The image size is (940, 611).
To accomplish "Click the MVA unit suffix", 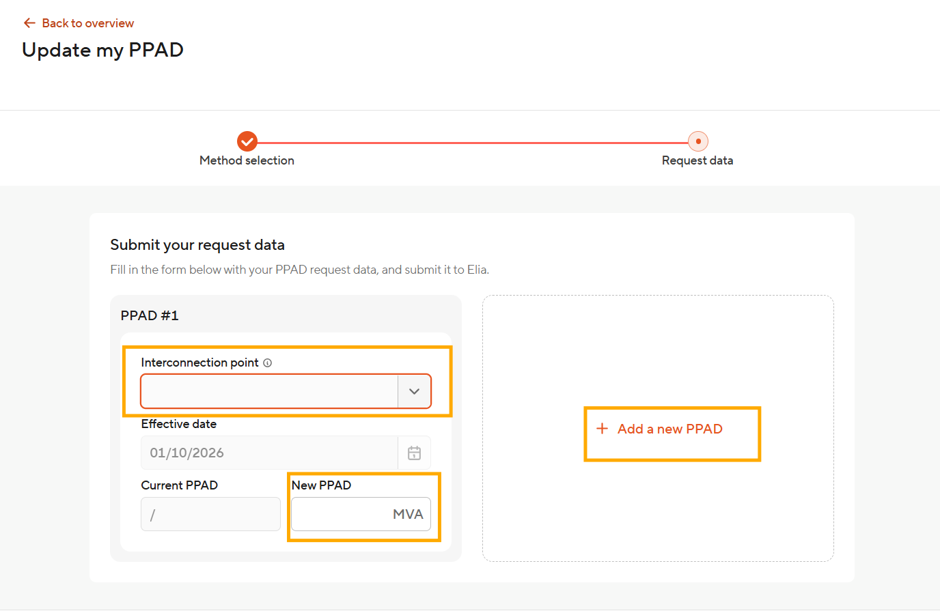I will (x=408, y=514).
